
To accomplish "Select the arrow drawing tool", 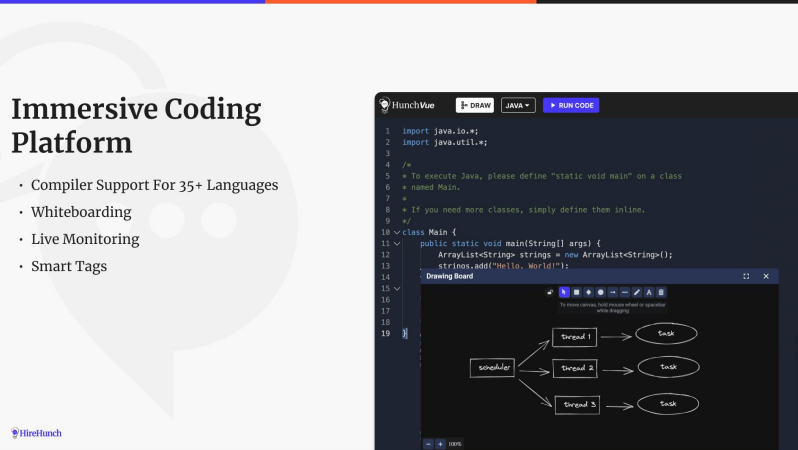I will pyautogui.click(x=613, y=292).
